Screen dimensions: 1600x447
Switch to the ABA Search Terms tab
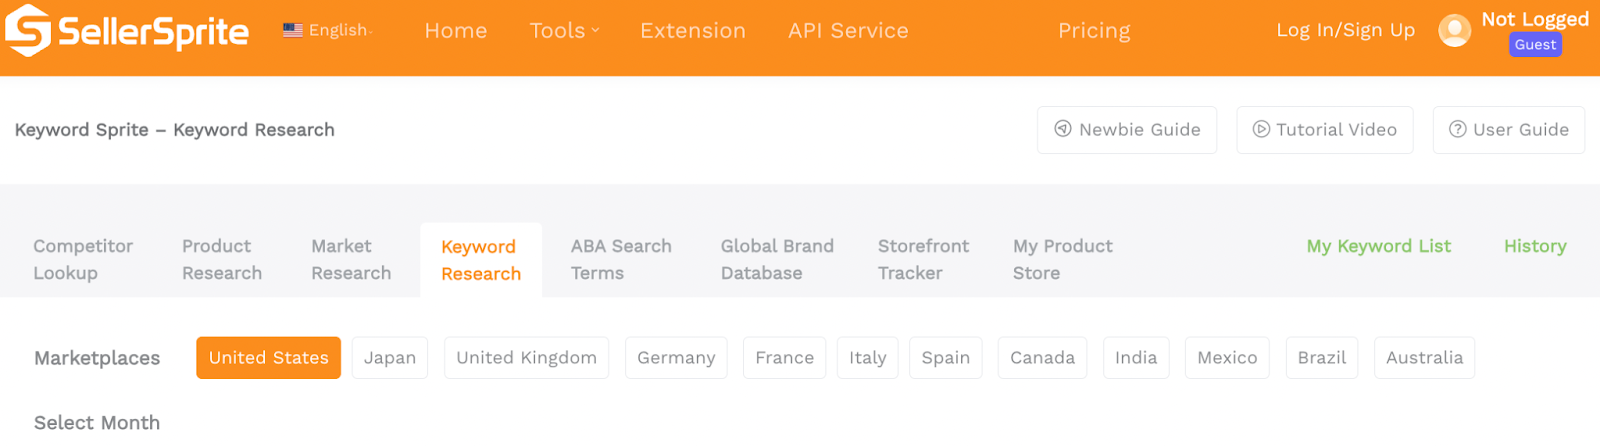(x=621, y=260)
